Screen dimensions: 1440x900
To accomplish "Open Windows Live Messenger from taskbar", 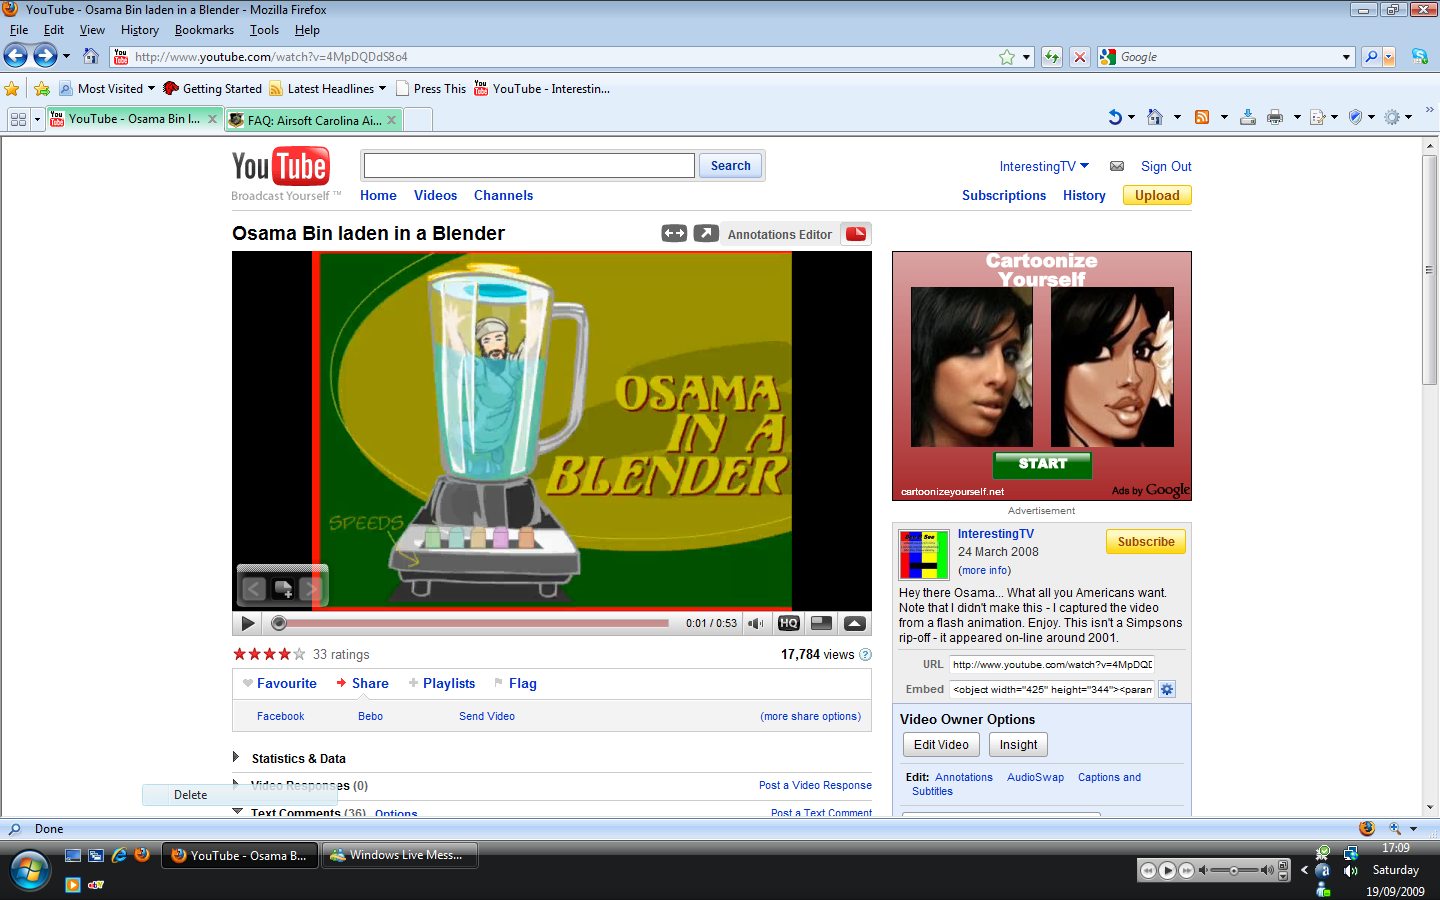I will 400,855.
